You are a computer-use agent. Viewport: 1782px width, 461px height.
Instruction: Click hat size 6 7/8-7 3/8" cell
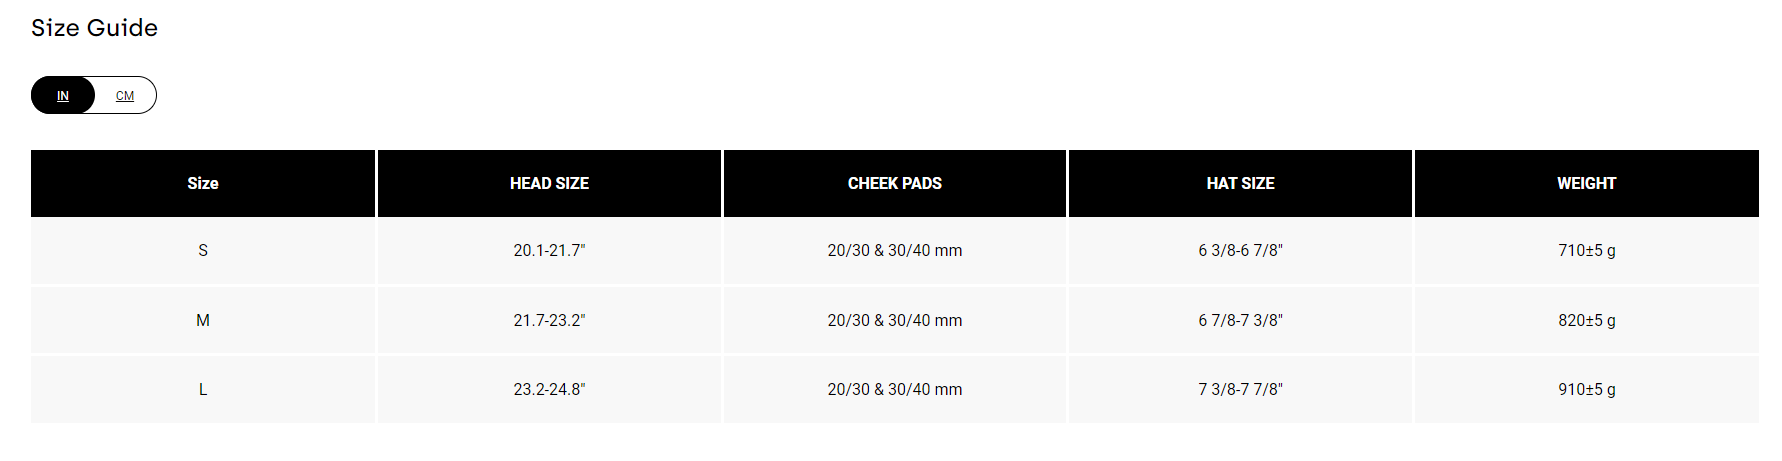click(x=1240, y=320)
